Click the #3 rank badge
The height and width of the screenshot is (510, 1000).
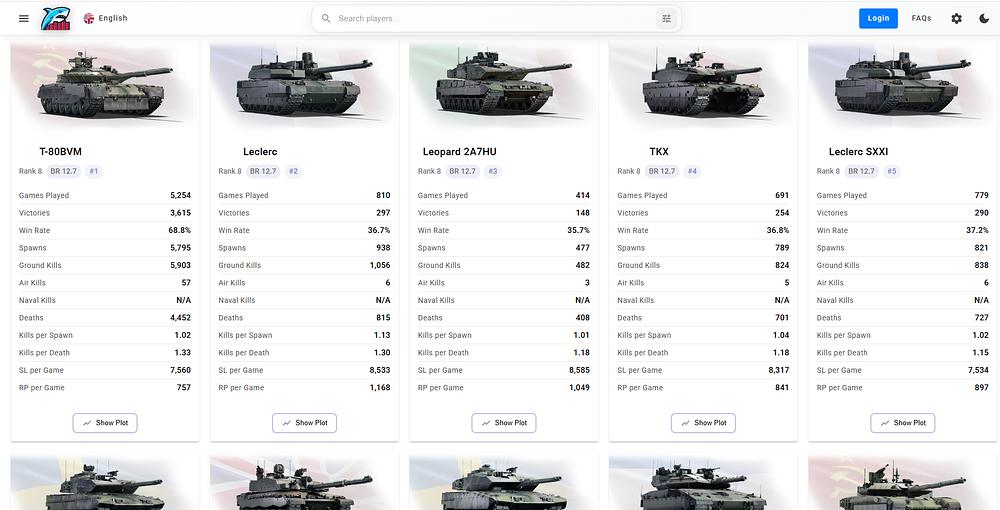493,171
